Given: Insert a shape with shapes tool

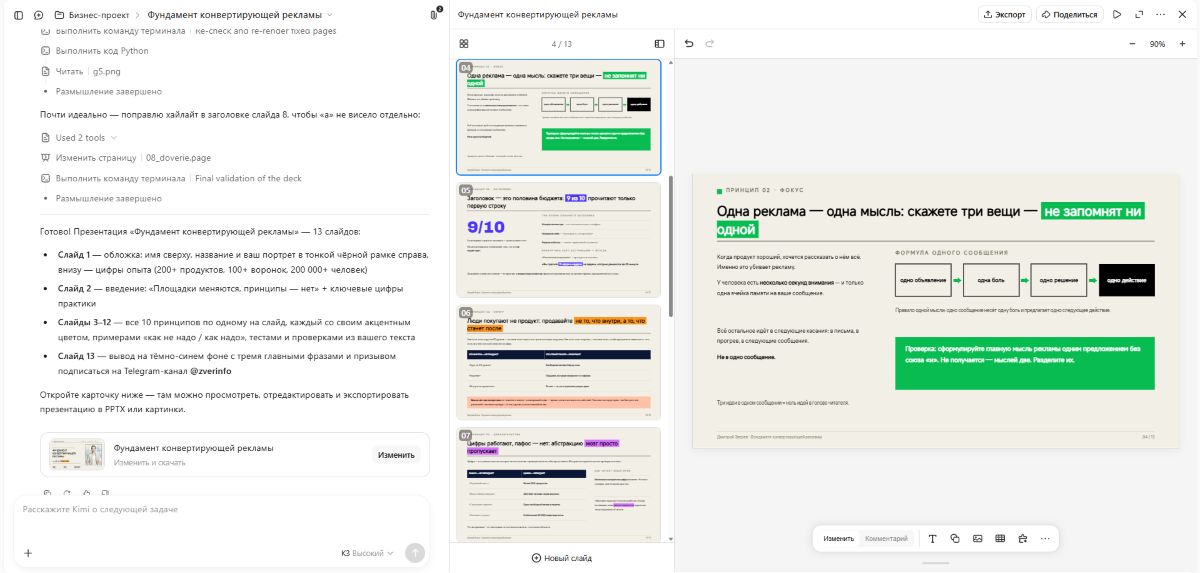Looking at the screenshot, I should coord(955,539).
